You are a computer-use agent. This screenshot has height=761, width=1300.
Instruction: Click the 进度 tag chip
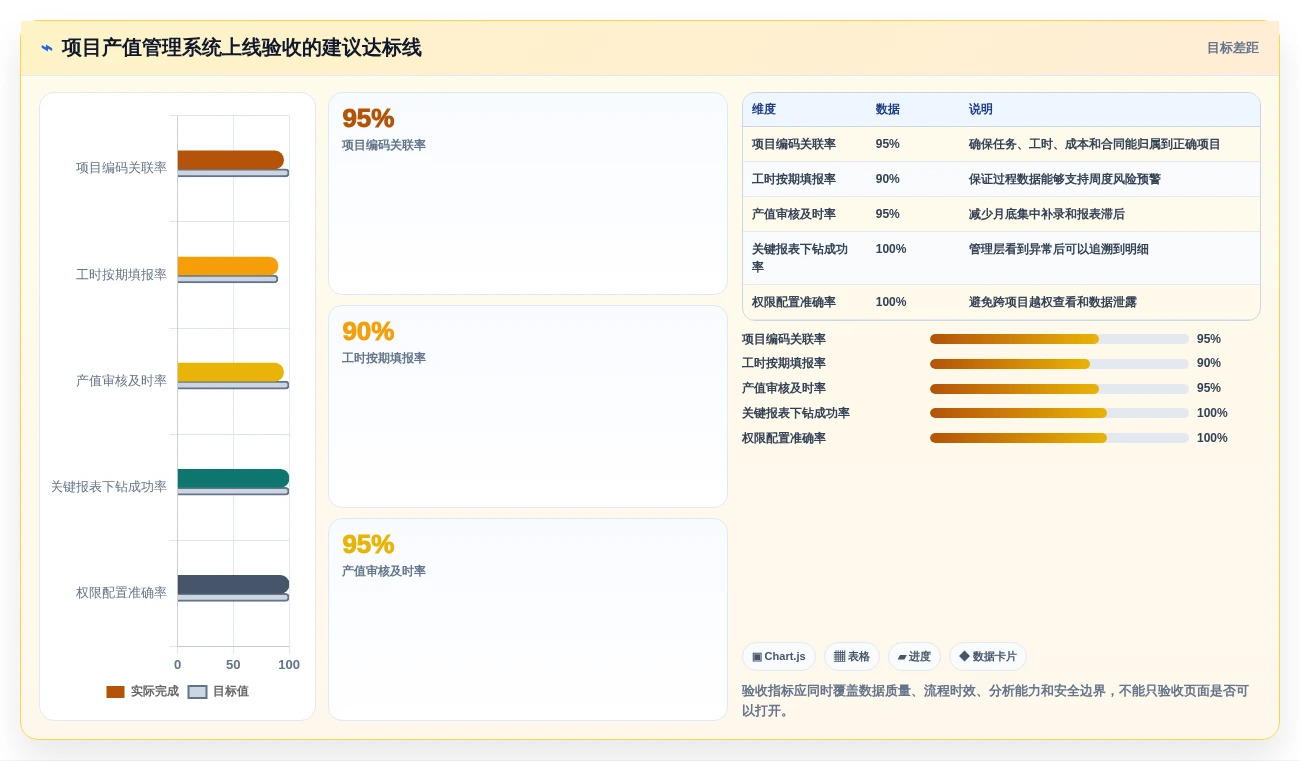click(914, 657)
